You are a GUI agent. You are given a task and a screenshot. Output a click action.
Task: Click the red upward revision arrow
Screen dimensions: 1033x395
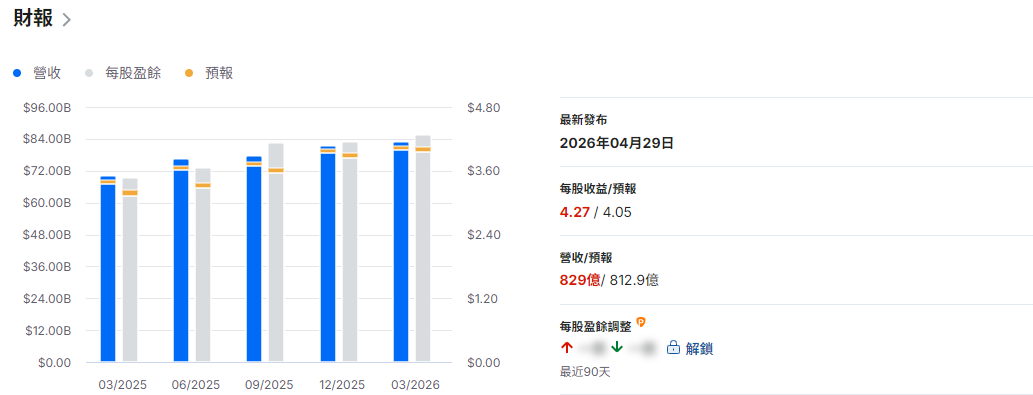567,348
